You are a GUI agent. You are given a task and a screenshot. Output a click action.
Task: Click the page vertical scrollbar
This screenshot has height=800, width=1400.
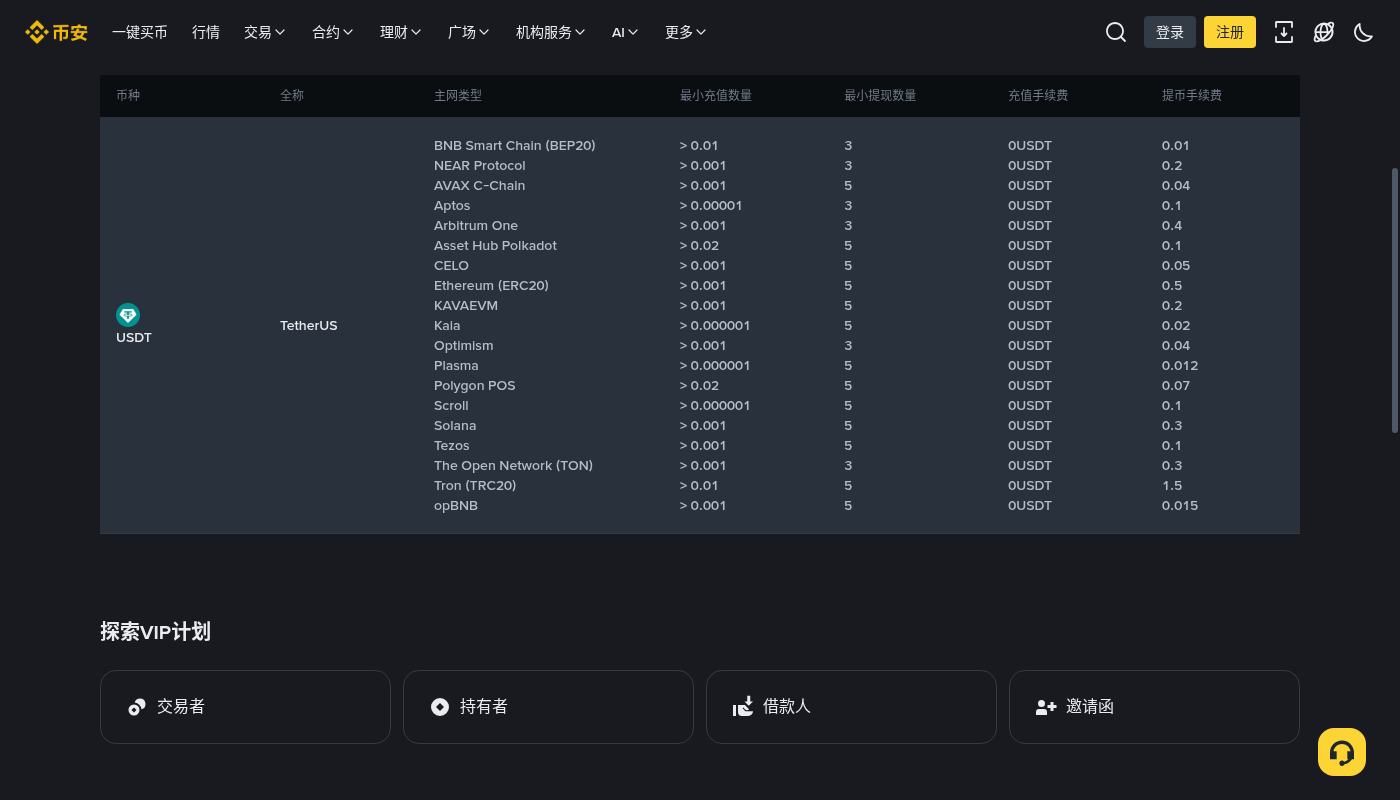1395,300
